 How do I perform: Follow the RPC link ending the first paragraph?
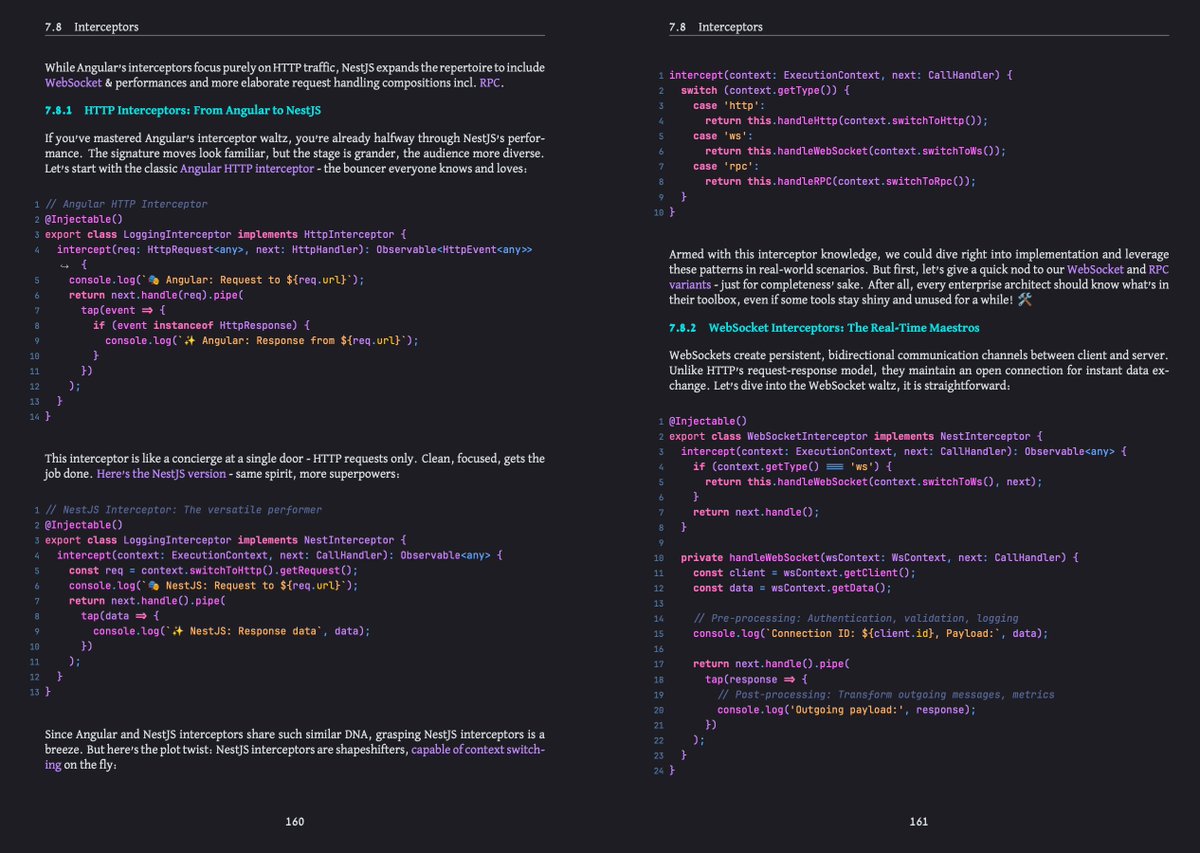pyautogui.click(x=491, y=82)
